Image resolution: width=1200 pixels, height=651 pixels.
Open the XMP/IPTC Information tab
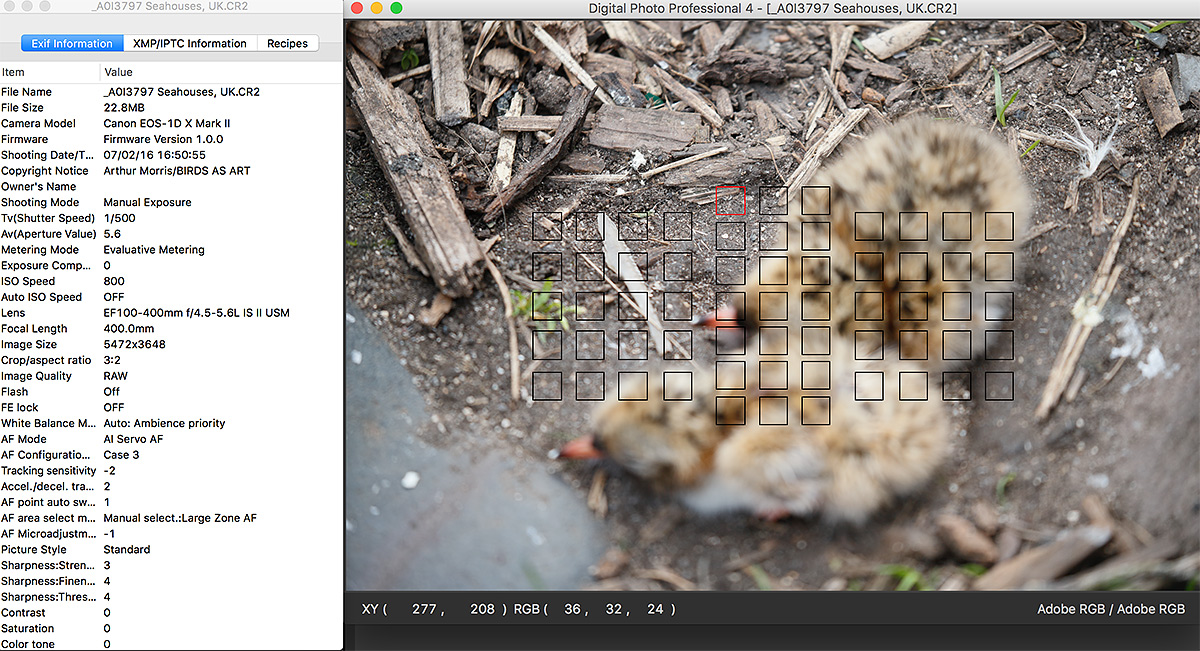tap(190, 43)
